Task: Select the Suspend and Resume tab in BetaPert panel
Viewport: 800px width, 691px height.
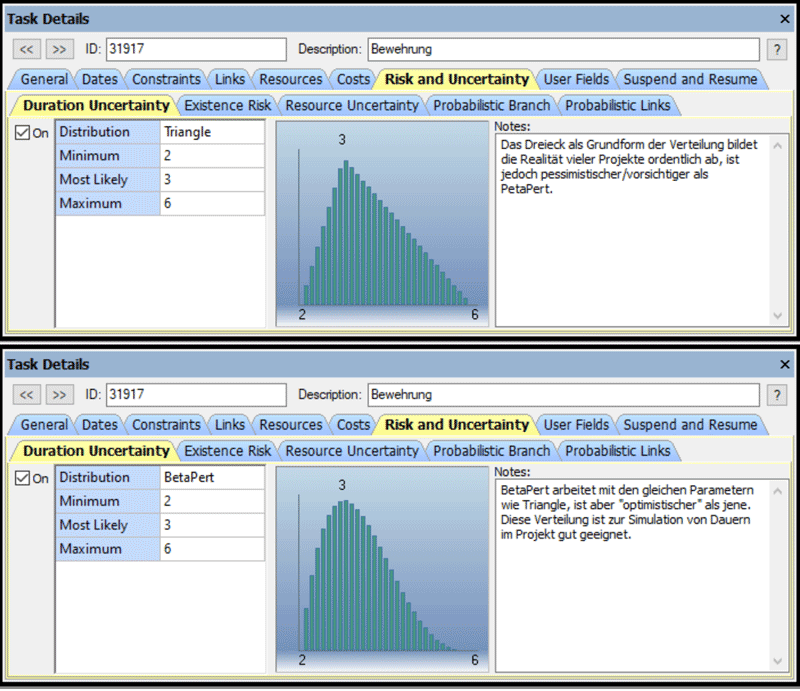Action: click(691, 425)
